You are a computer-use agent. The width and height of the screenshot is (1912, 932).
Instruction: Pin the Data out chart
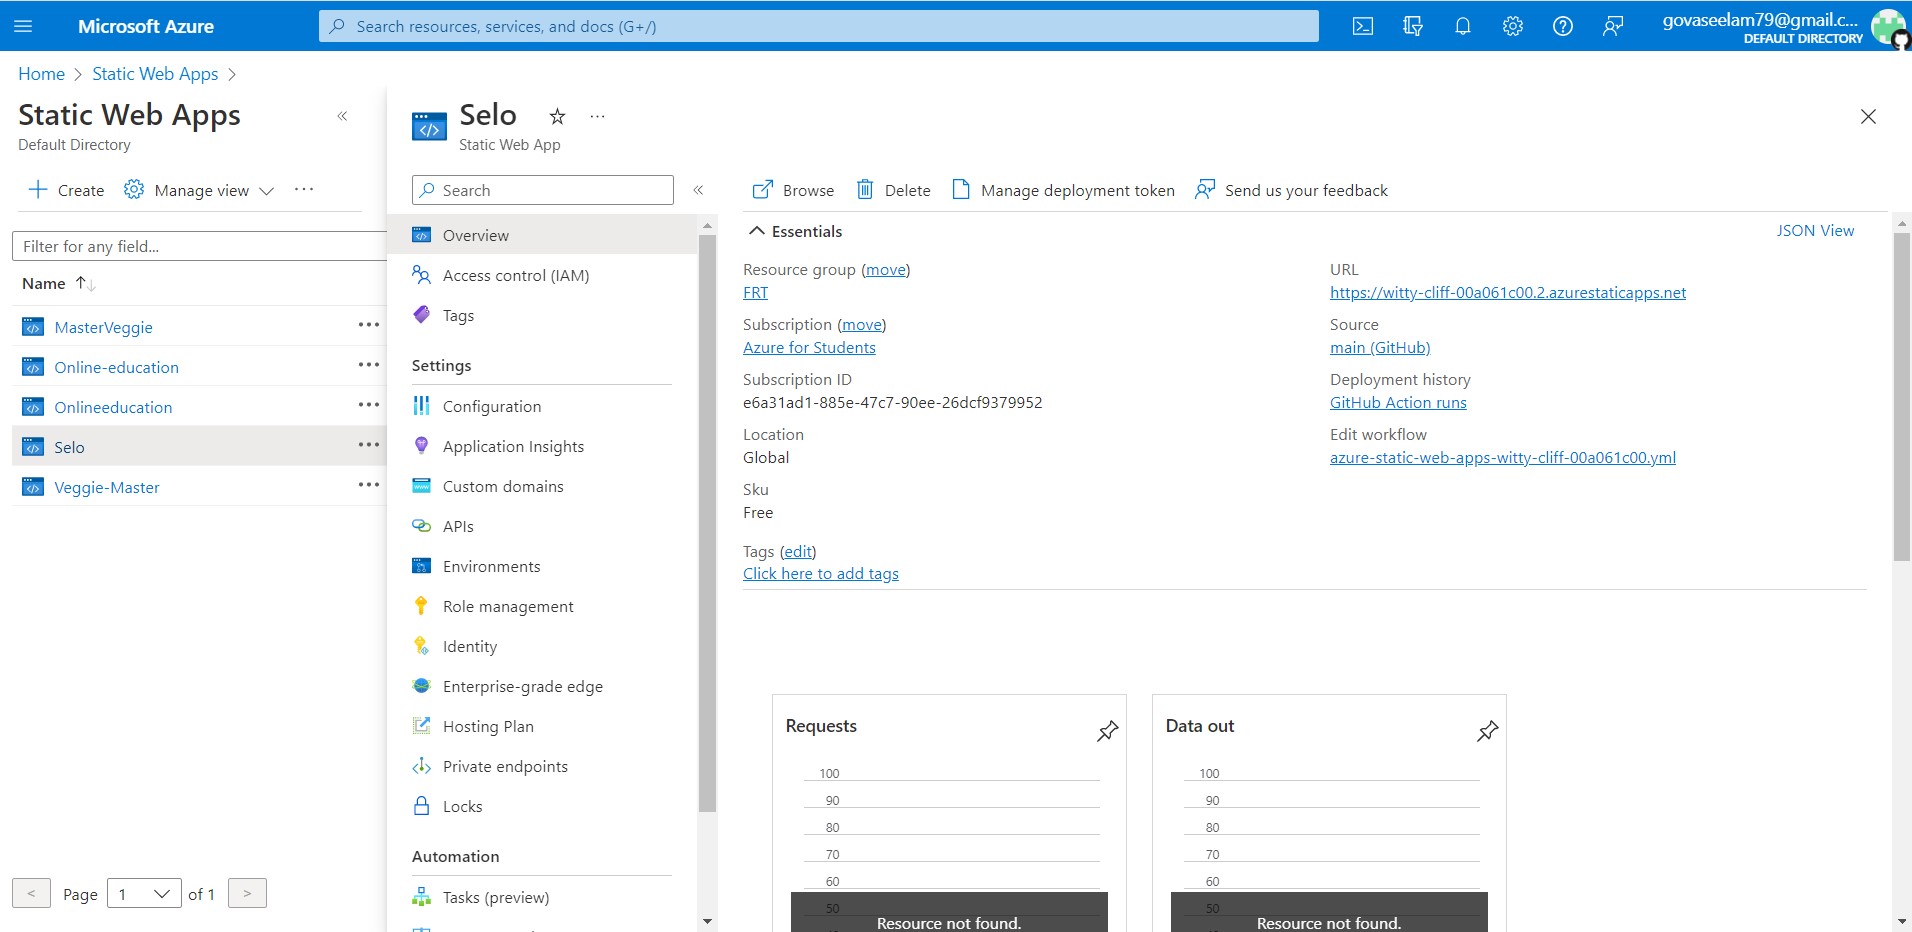[x=1486, y=731]
